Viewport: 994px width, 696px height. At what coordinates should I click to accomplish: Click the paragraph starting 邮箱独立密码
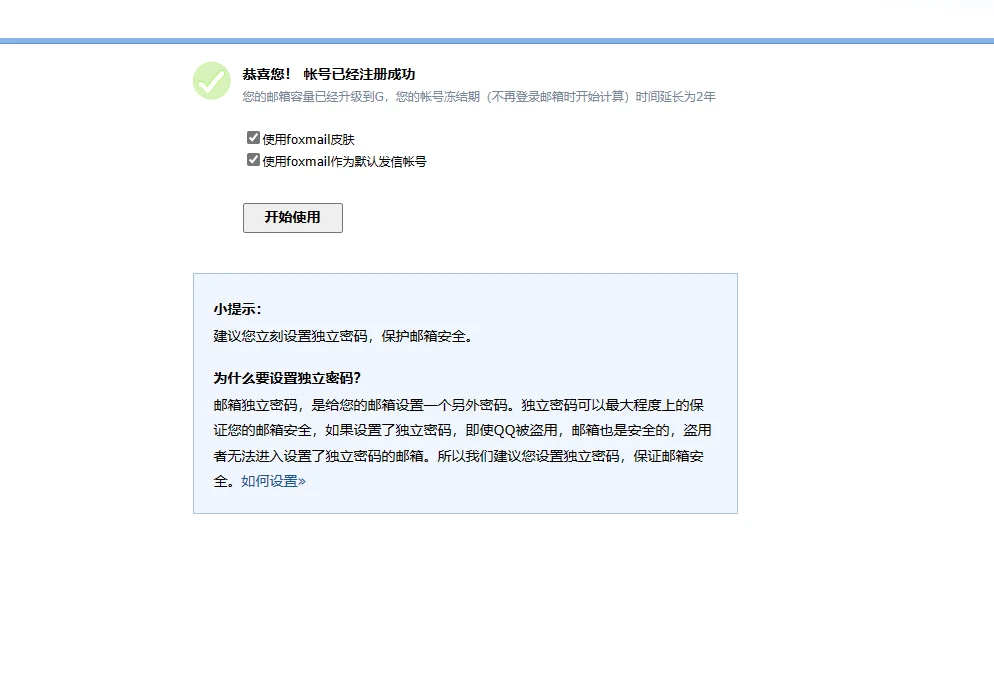[462, 443]
